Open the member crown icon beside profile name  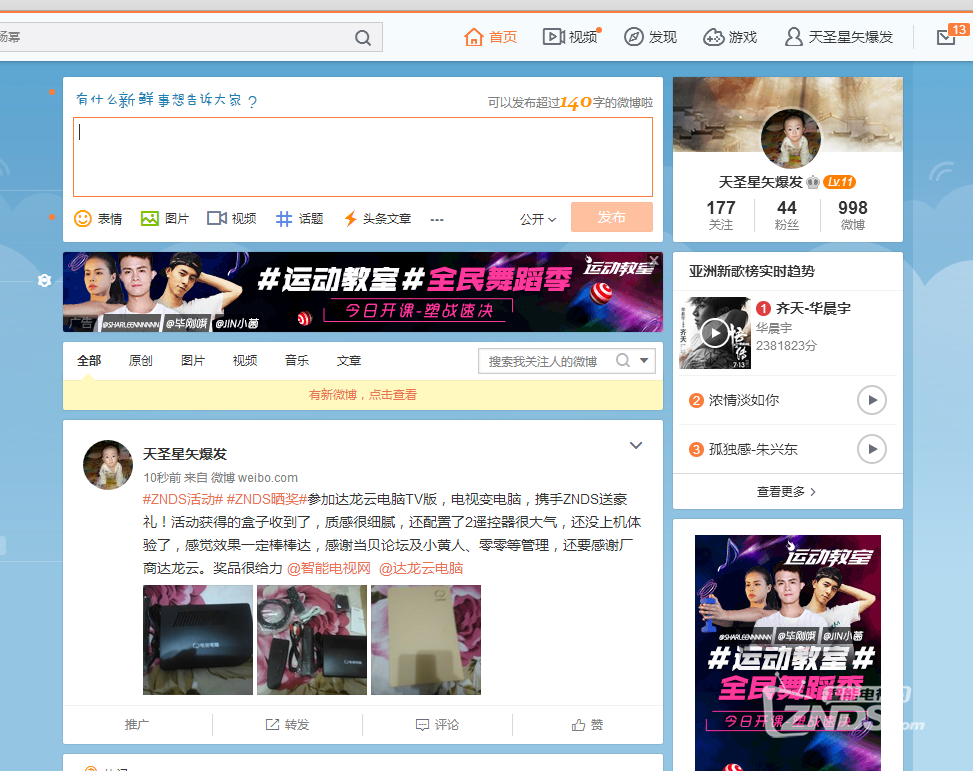[813, 182]
